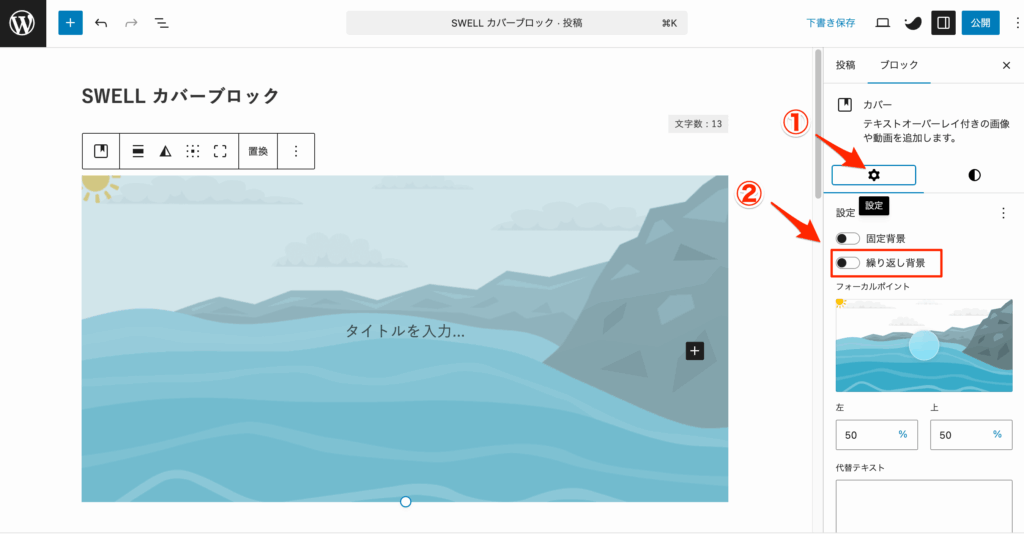The image size is (1024, 534).
Task: Change block alignment in toolbar
Action: (x=138, y=151)
